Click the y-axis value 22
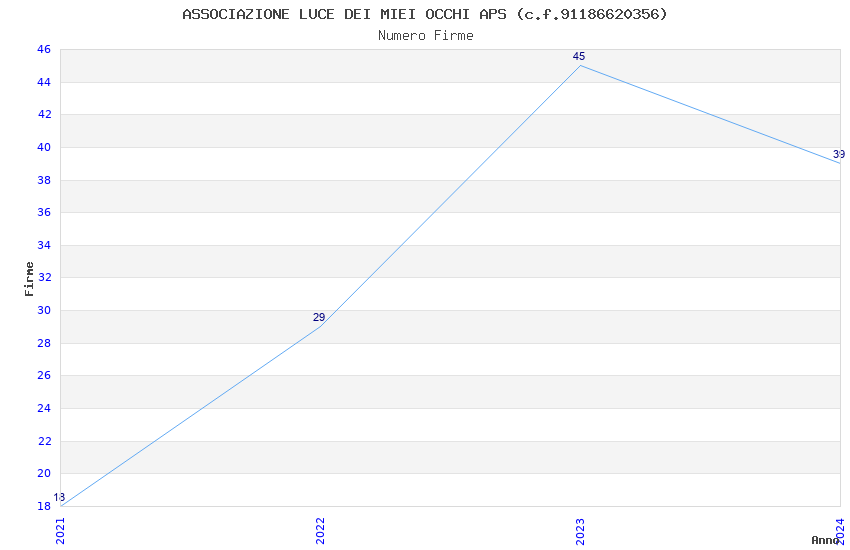Image resolution: width=850 pixels, height=550 pixels. (44, 442)
